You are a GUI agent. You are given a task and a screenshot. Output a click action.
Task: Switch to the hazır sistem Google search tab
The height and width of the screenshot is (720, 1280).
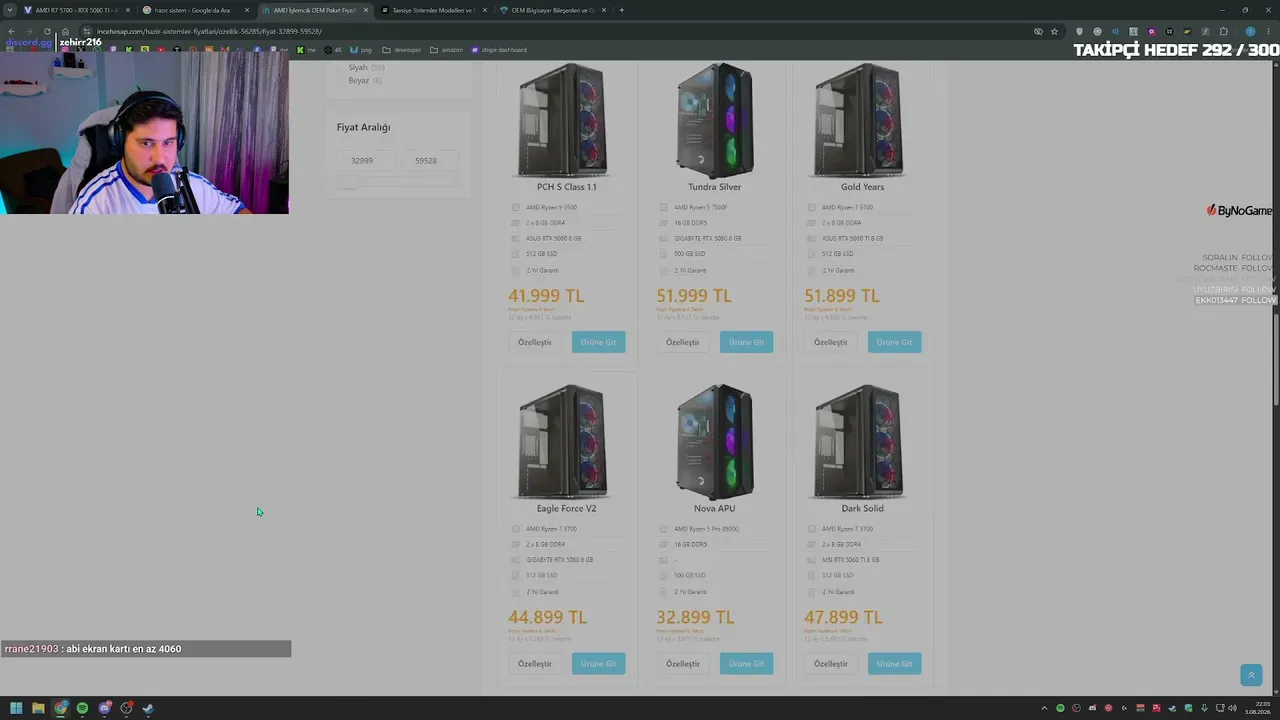tap(195, 10)
